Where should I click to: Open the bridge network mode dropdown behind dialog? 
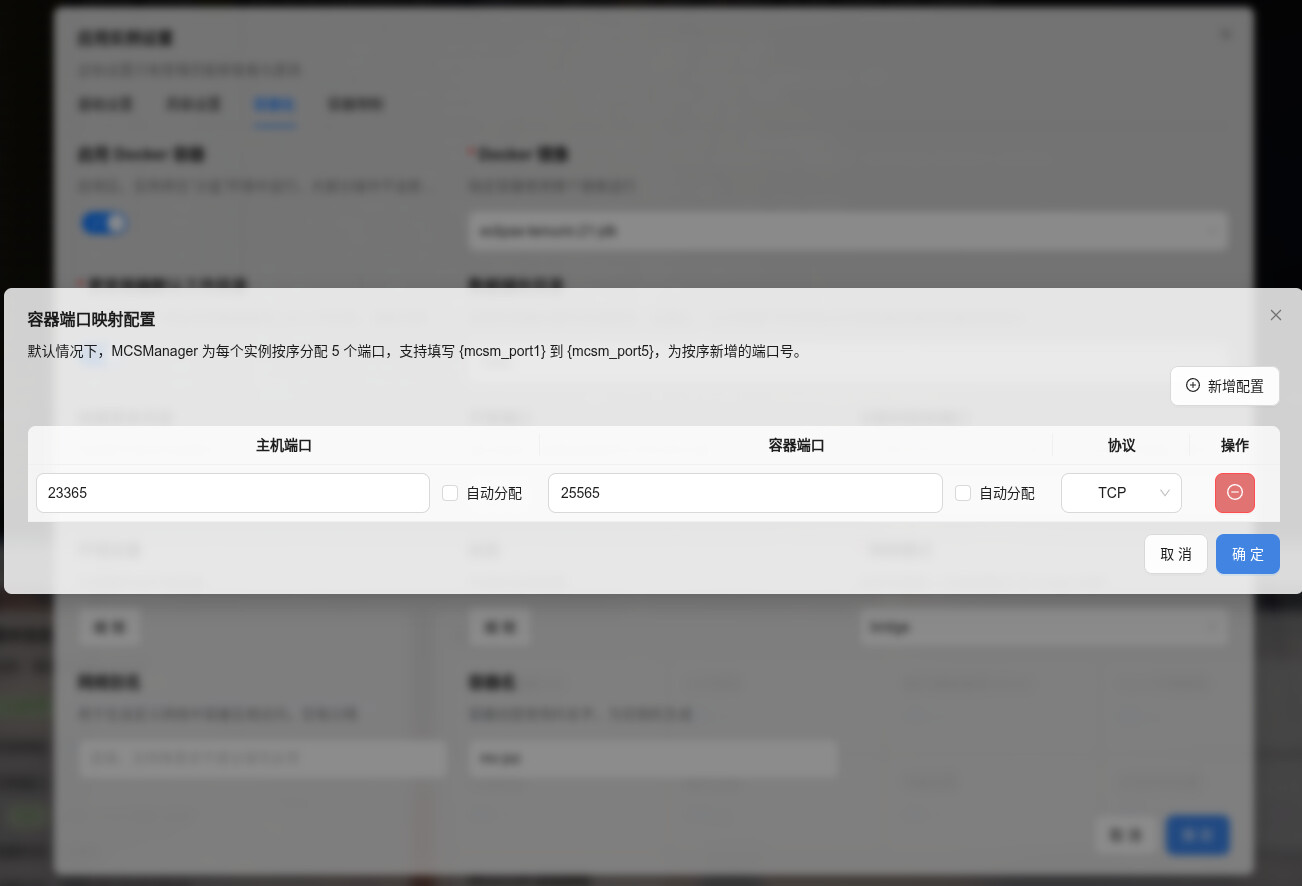click(x=1043, y=627)
